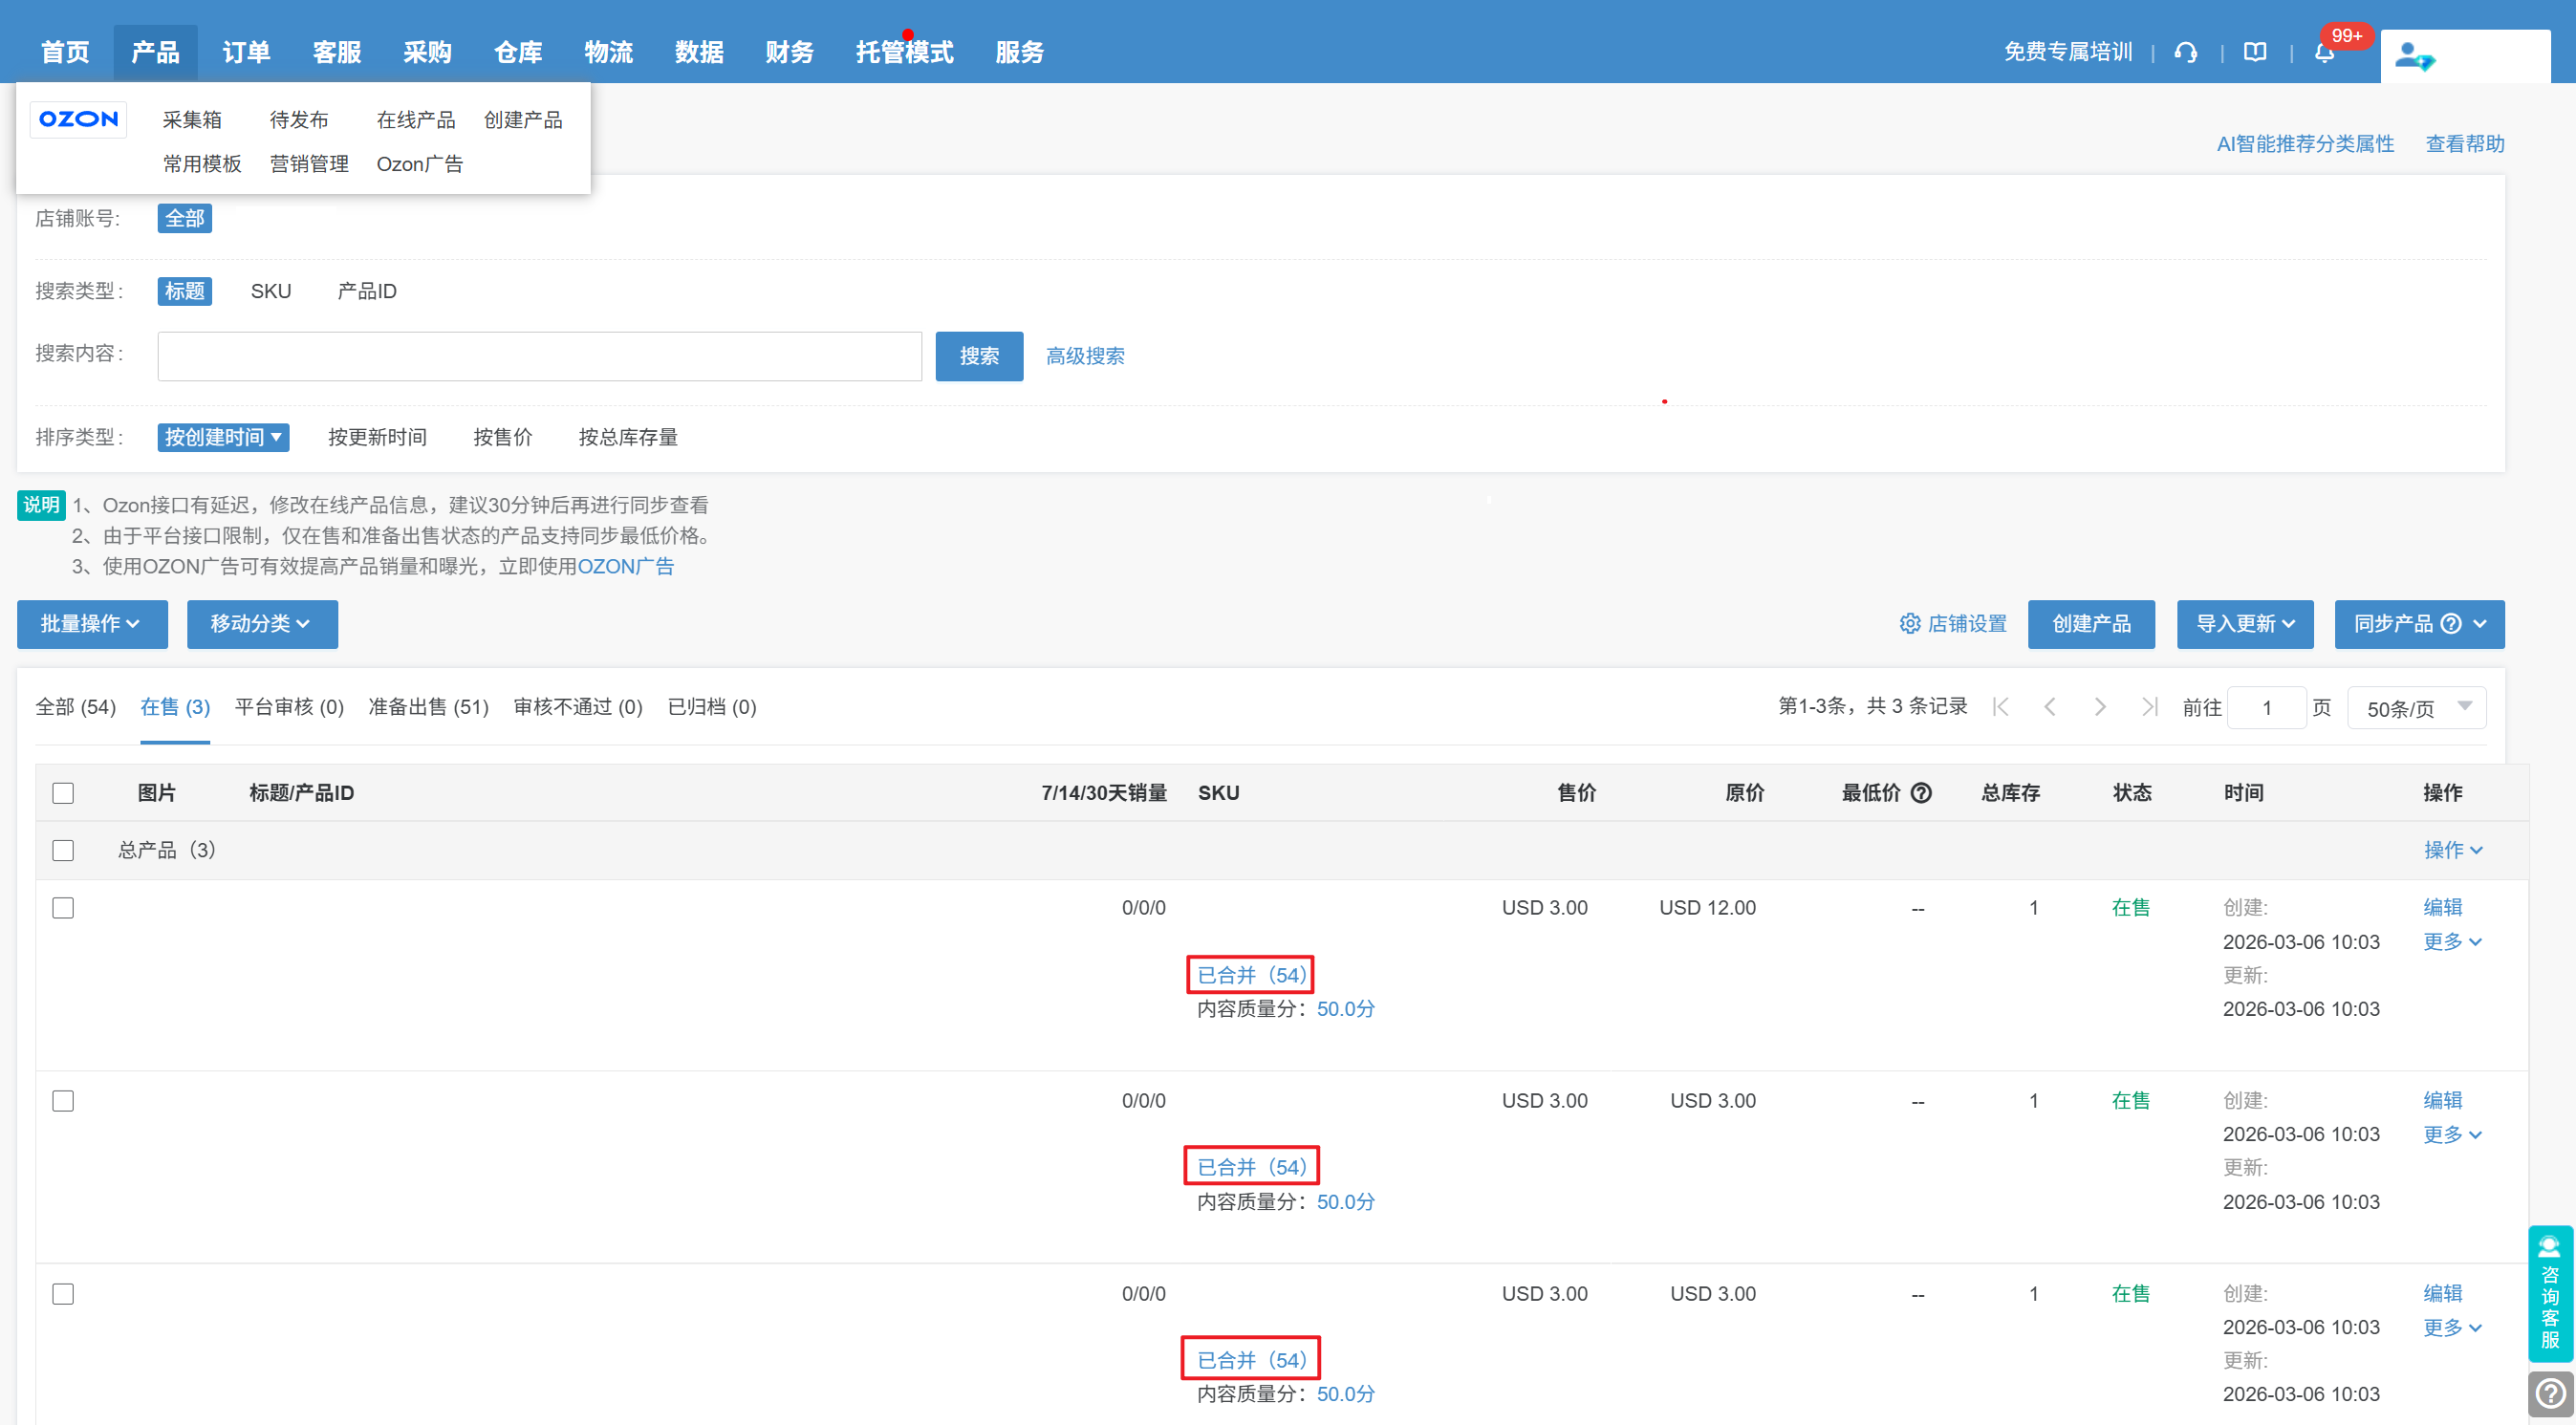Viewport: 2576px width, 1425px height.
Task: Check the select-all header checkbox
Action: (x=63, y=793)
